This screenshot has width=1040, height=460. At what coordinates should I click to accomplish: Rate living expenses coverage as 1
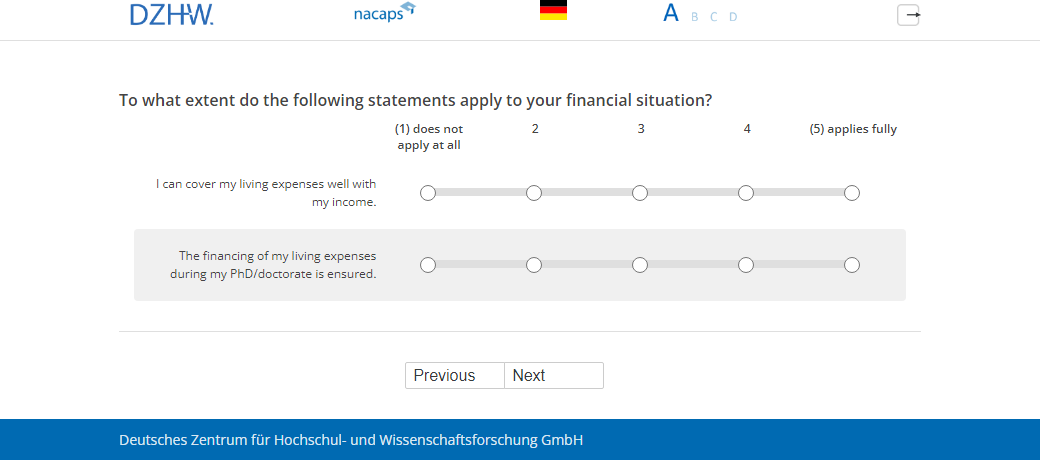428,193
